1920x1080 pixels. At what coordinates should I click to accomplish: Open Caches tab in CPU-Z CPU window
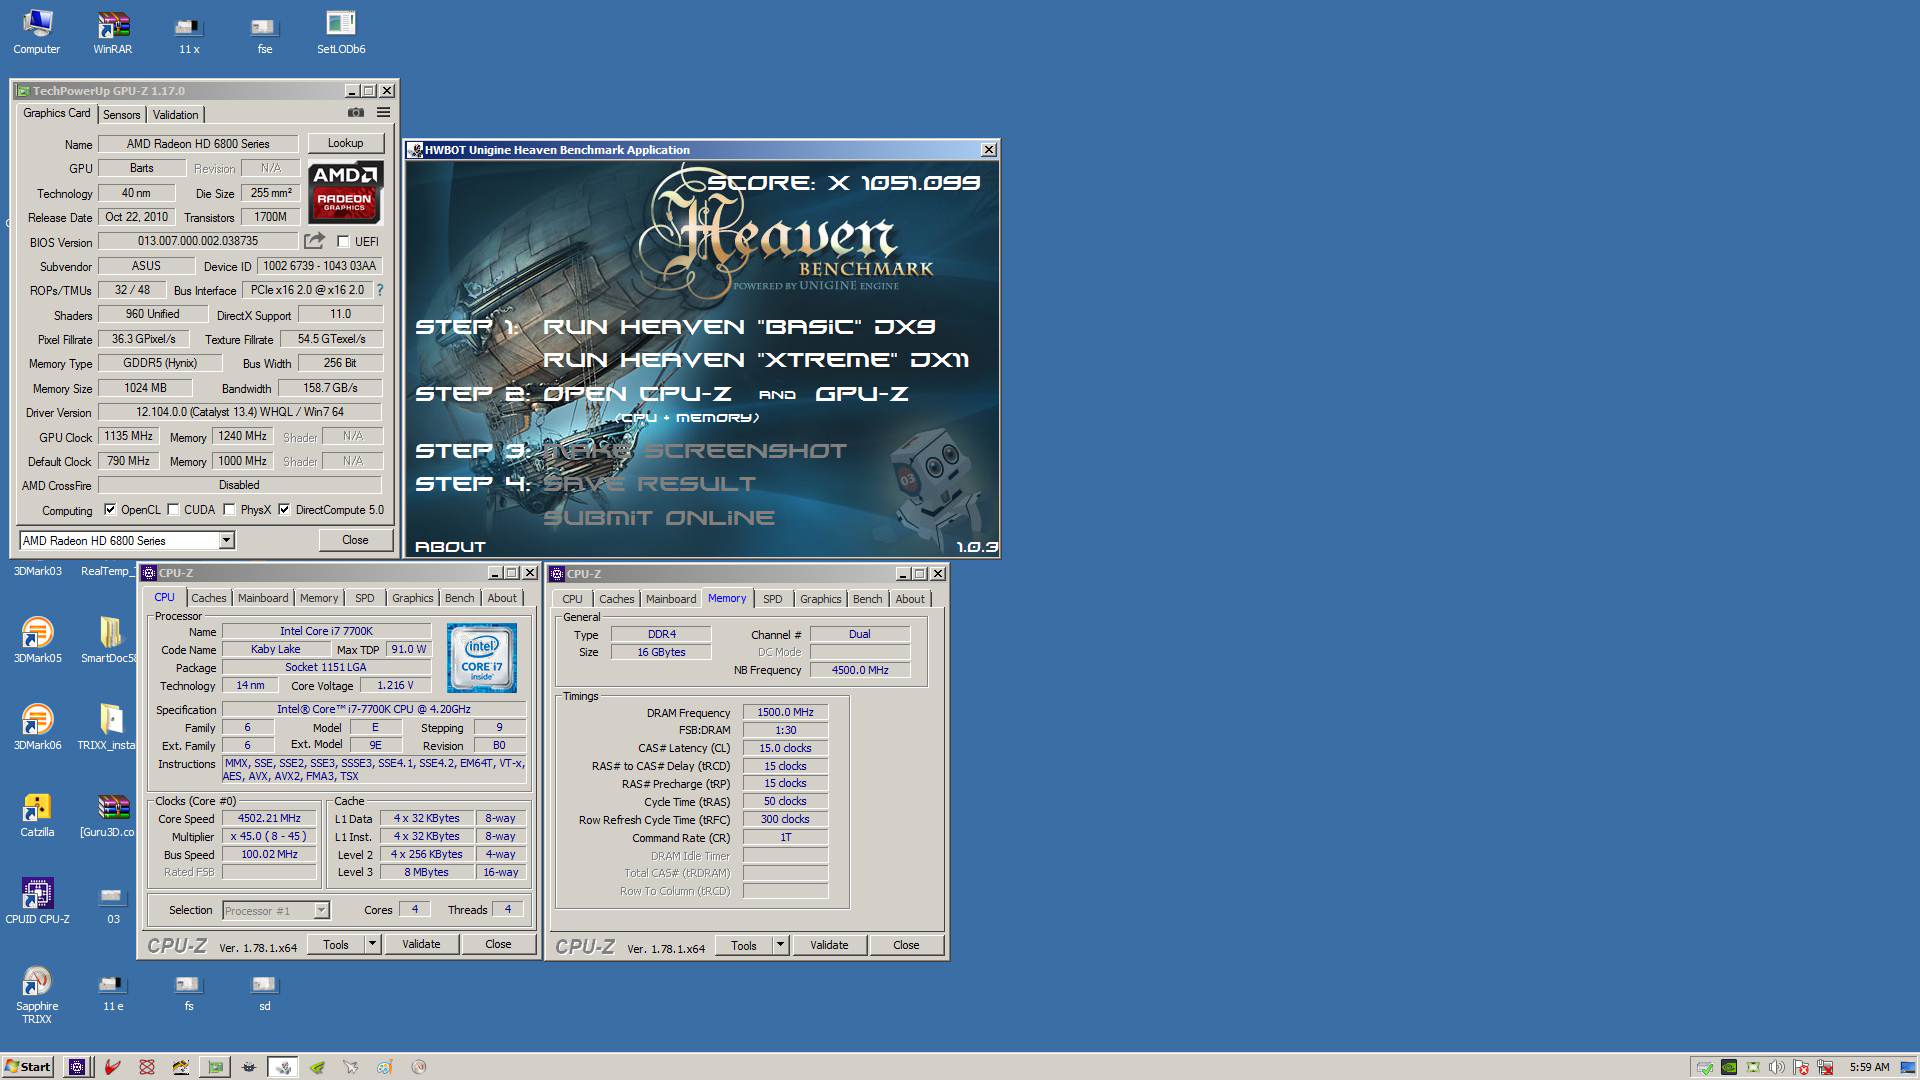pyautogui.click(x=209, y=598)
